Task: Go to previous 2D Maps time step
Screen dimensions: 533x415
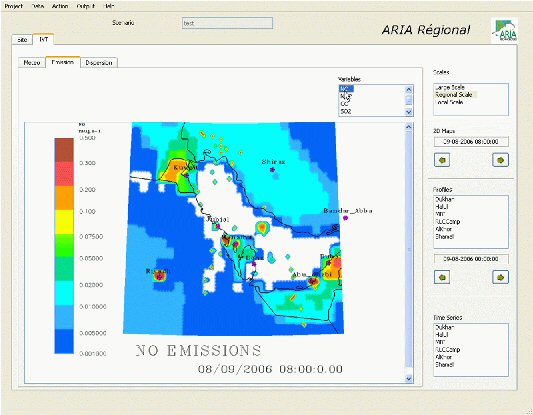Action: click(442, 160)
